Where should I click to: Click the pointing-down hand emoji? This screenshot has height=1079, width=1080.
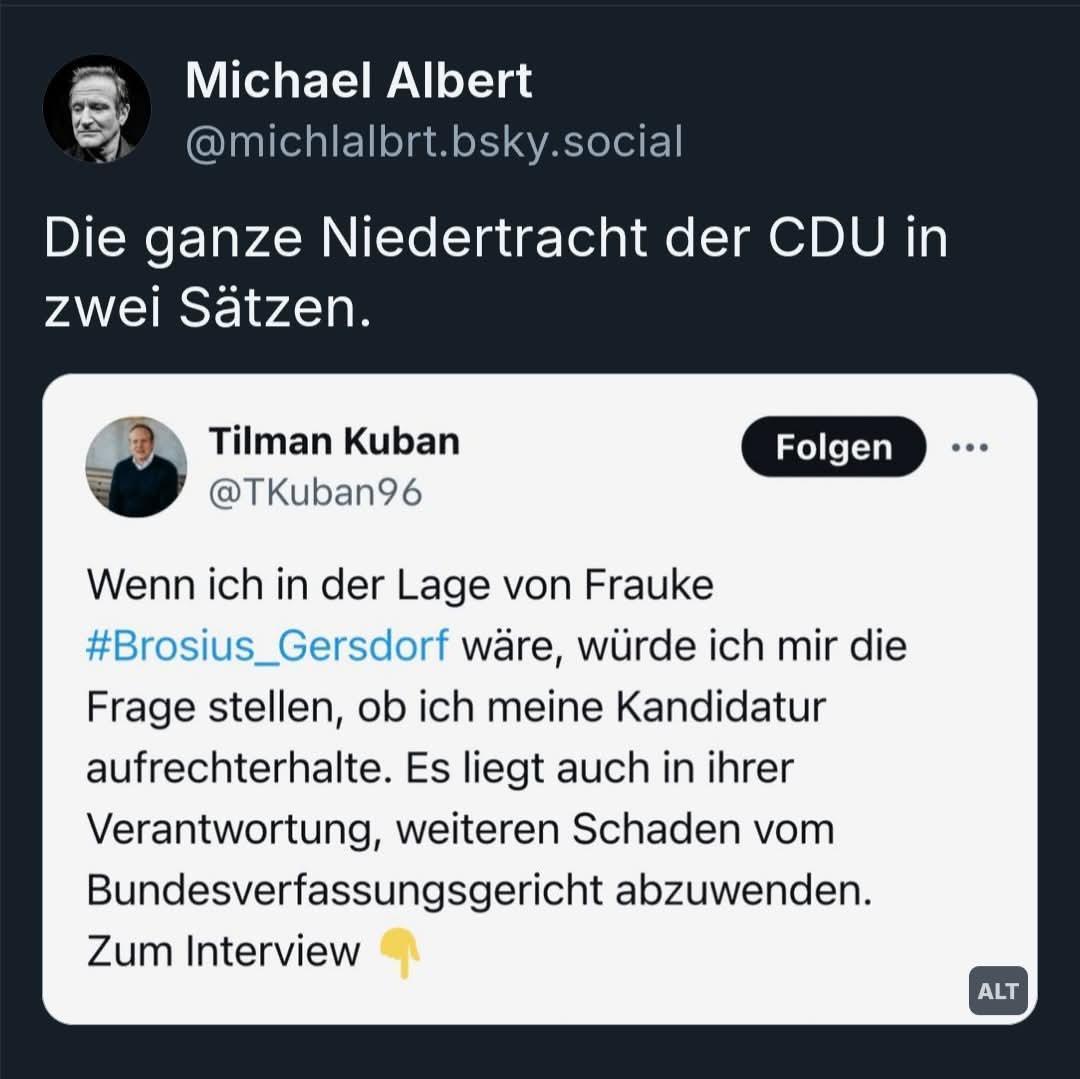coord(400,953)
